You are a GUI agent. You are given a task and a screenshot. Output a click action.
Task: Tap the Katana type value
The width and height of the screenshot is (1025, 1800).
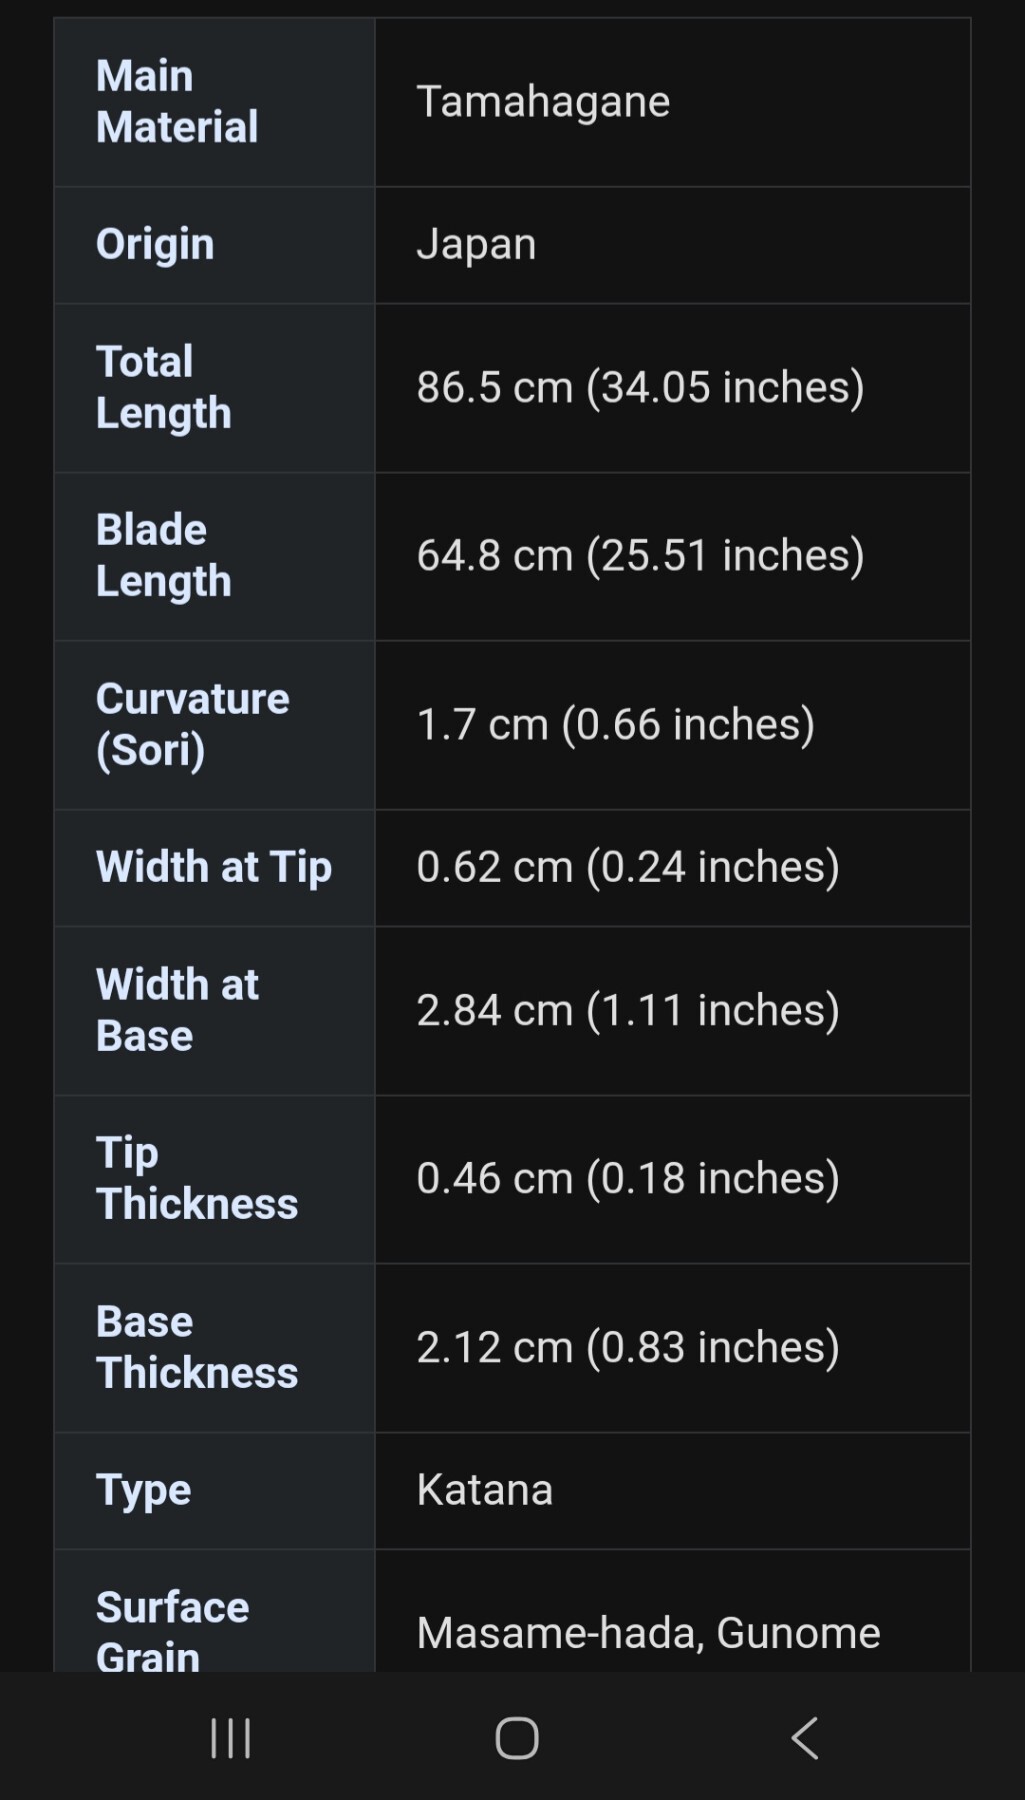484,1490
